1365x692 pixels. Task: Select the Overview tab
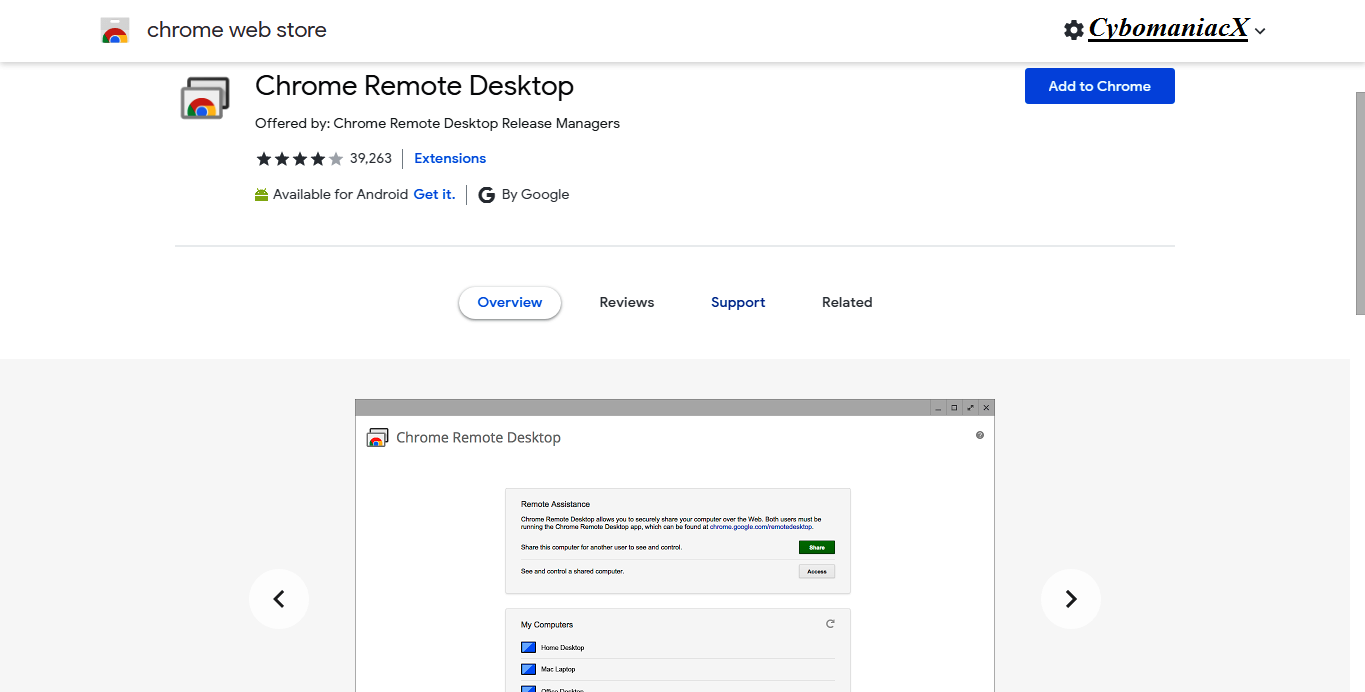[x=510, y=302]
